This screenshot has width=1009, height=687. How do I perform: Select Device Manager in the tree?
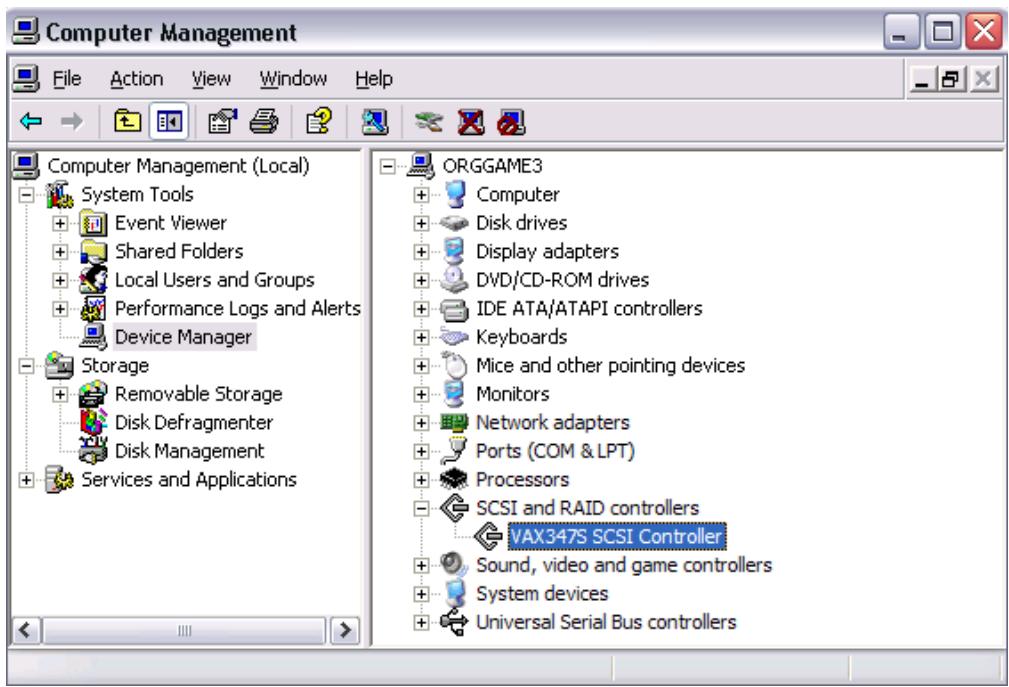coord(183,337)
